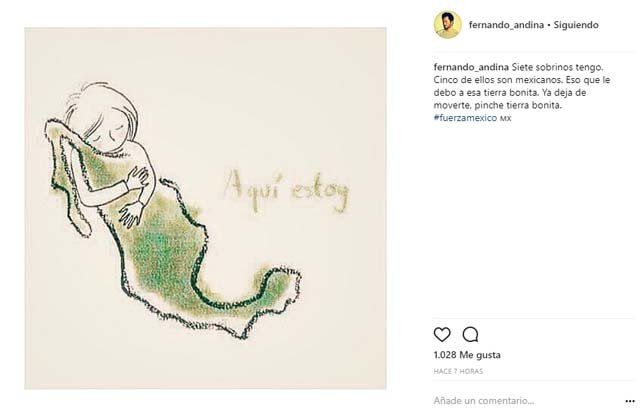Open the three-dot more options menu
Viewport: 640px width, 411px height.
630,401
